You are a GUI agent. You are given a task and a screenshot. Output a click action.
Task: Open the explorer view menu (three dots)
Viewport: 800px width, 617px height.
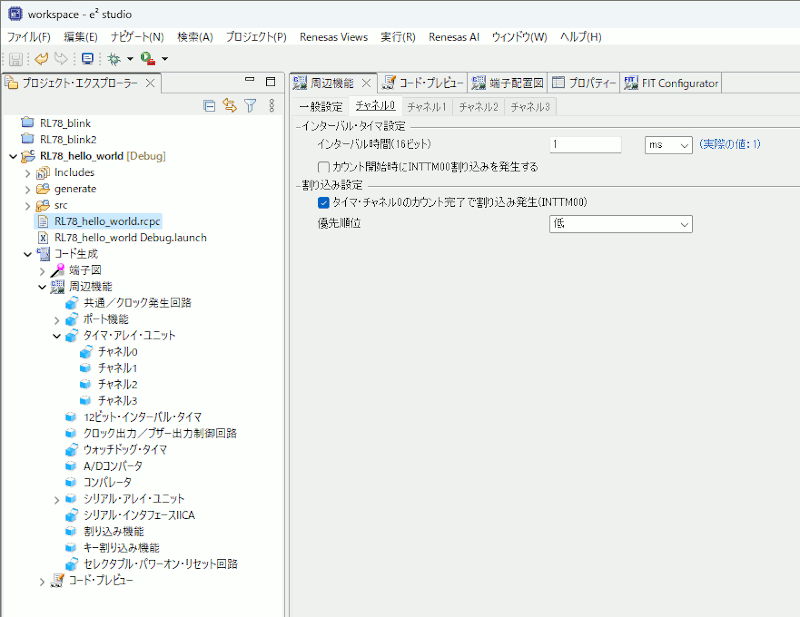tap(271, 105)
